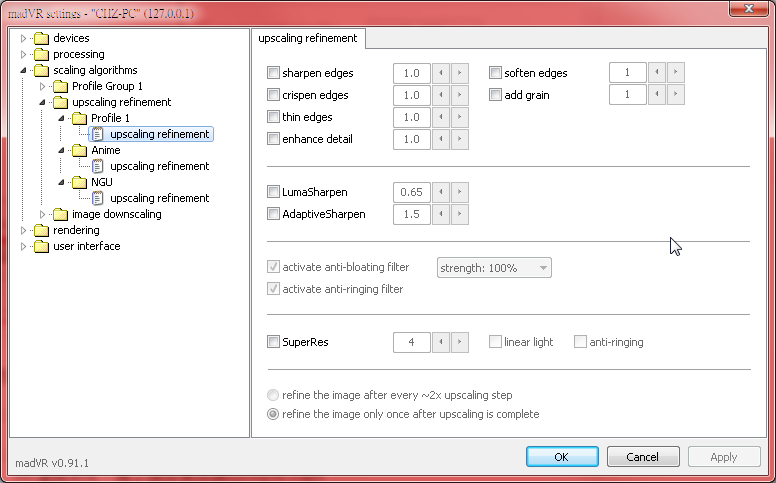Enable the SuperRes checkbox
This screenshot has width=776, height=483.
click(273, 341)
